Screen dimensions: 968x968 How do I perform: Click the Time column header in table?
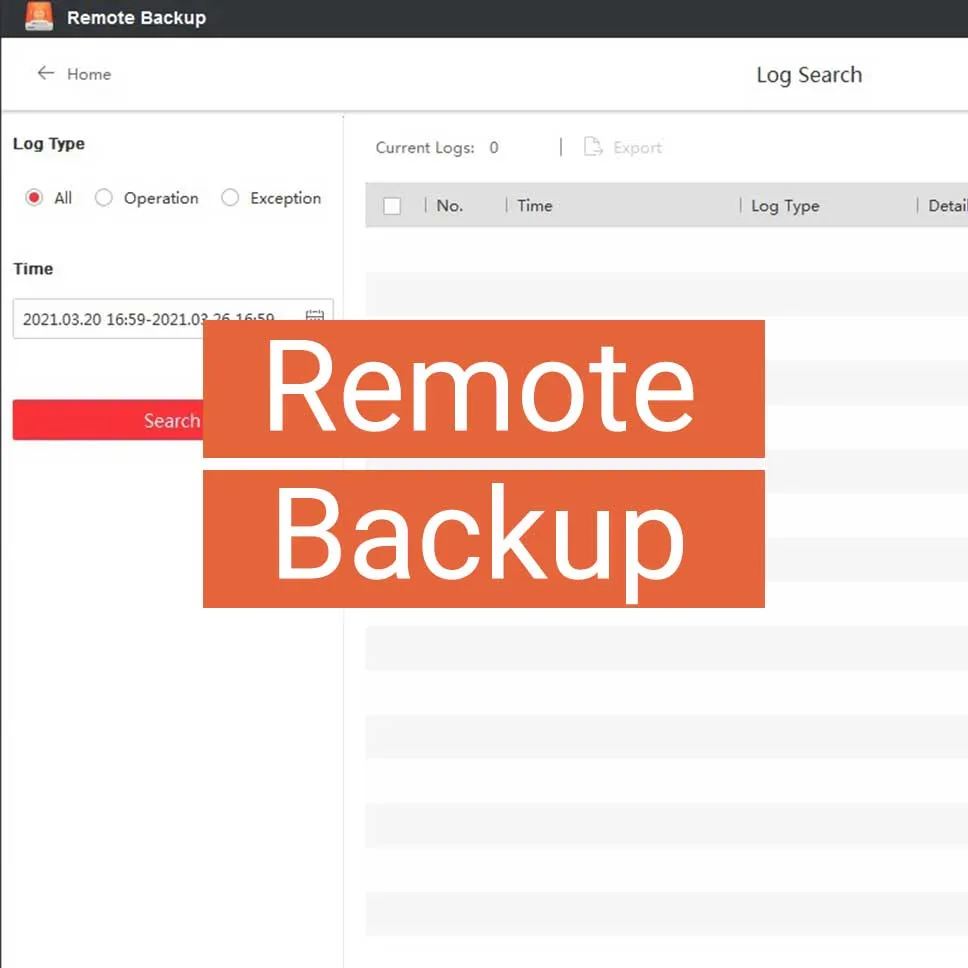[x=535, y=206]
